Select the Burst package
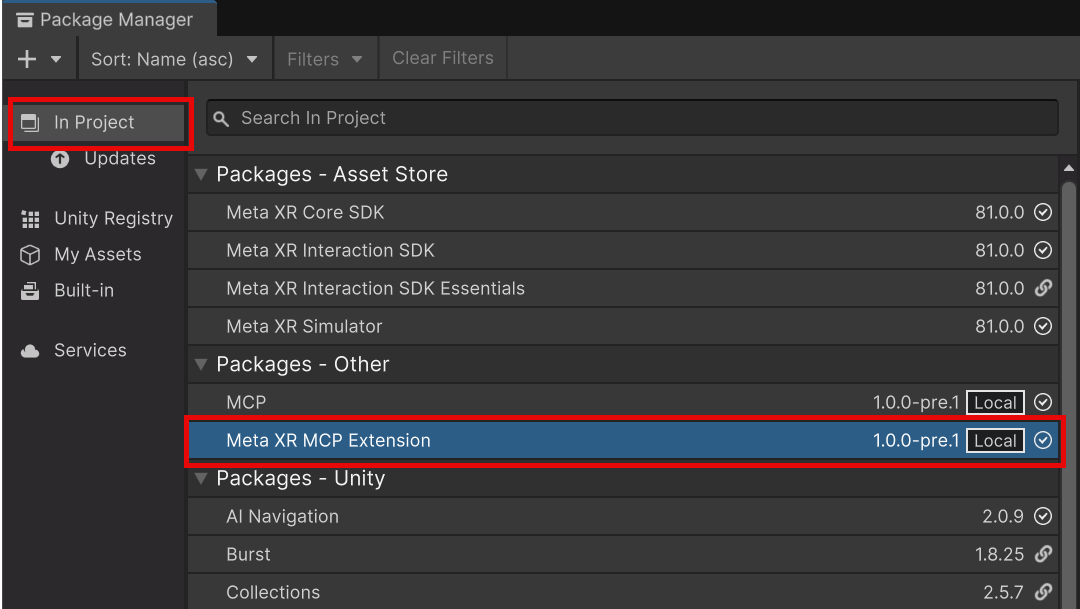Viewport: 1080px width, 609px height. coord(623,554)
